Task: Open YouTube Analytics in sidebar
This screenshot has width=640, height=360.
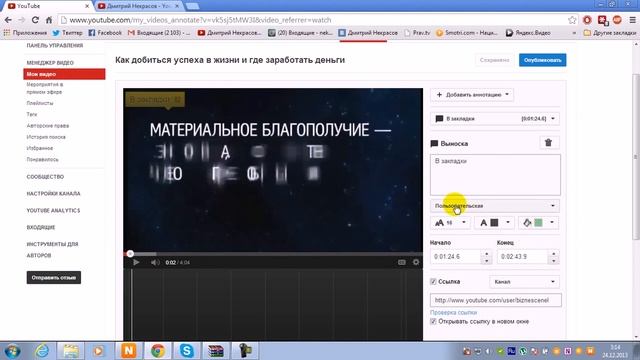Action: pyautogui.click(x=53, y=211)
